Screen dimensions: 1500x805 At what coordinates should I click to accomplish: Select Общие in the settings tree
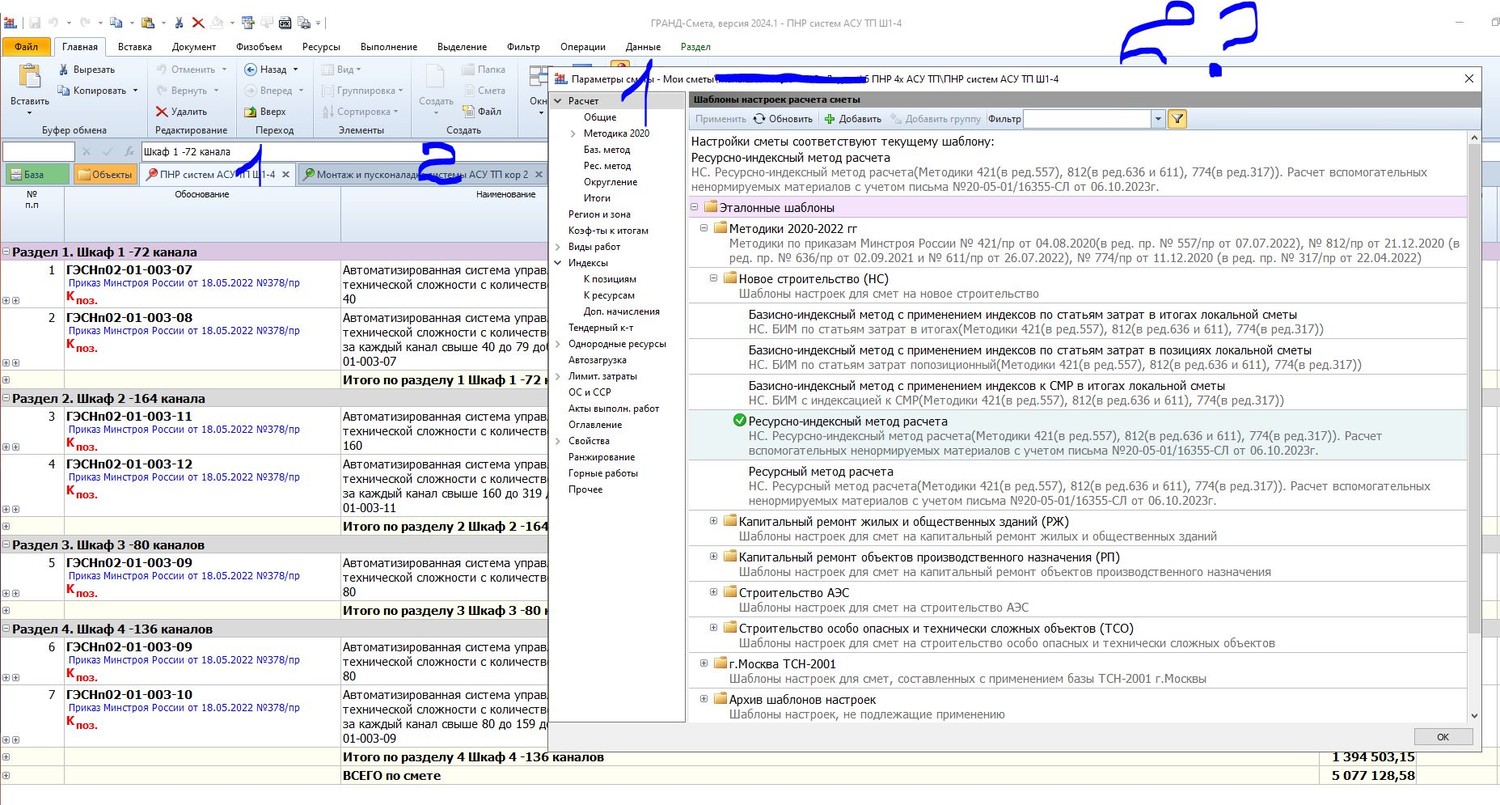point(600,117)
